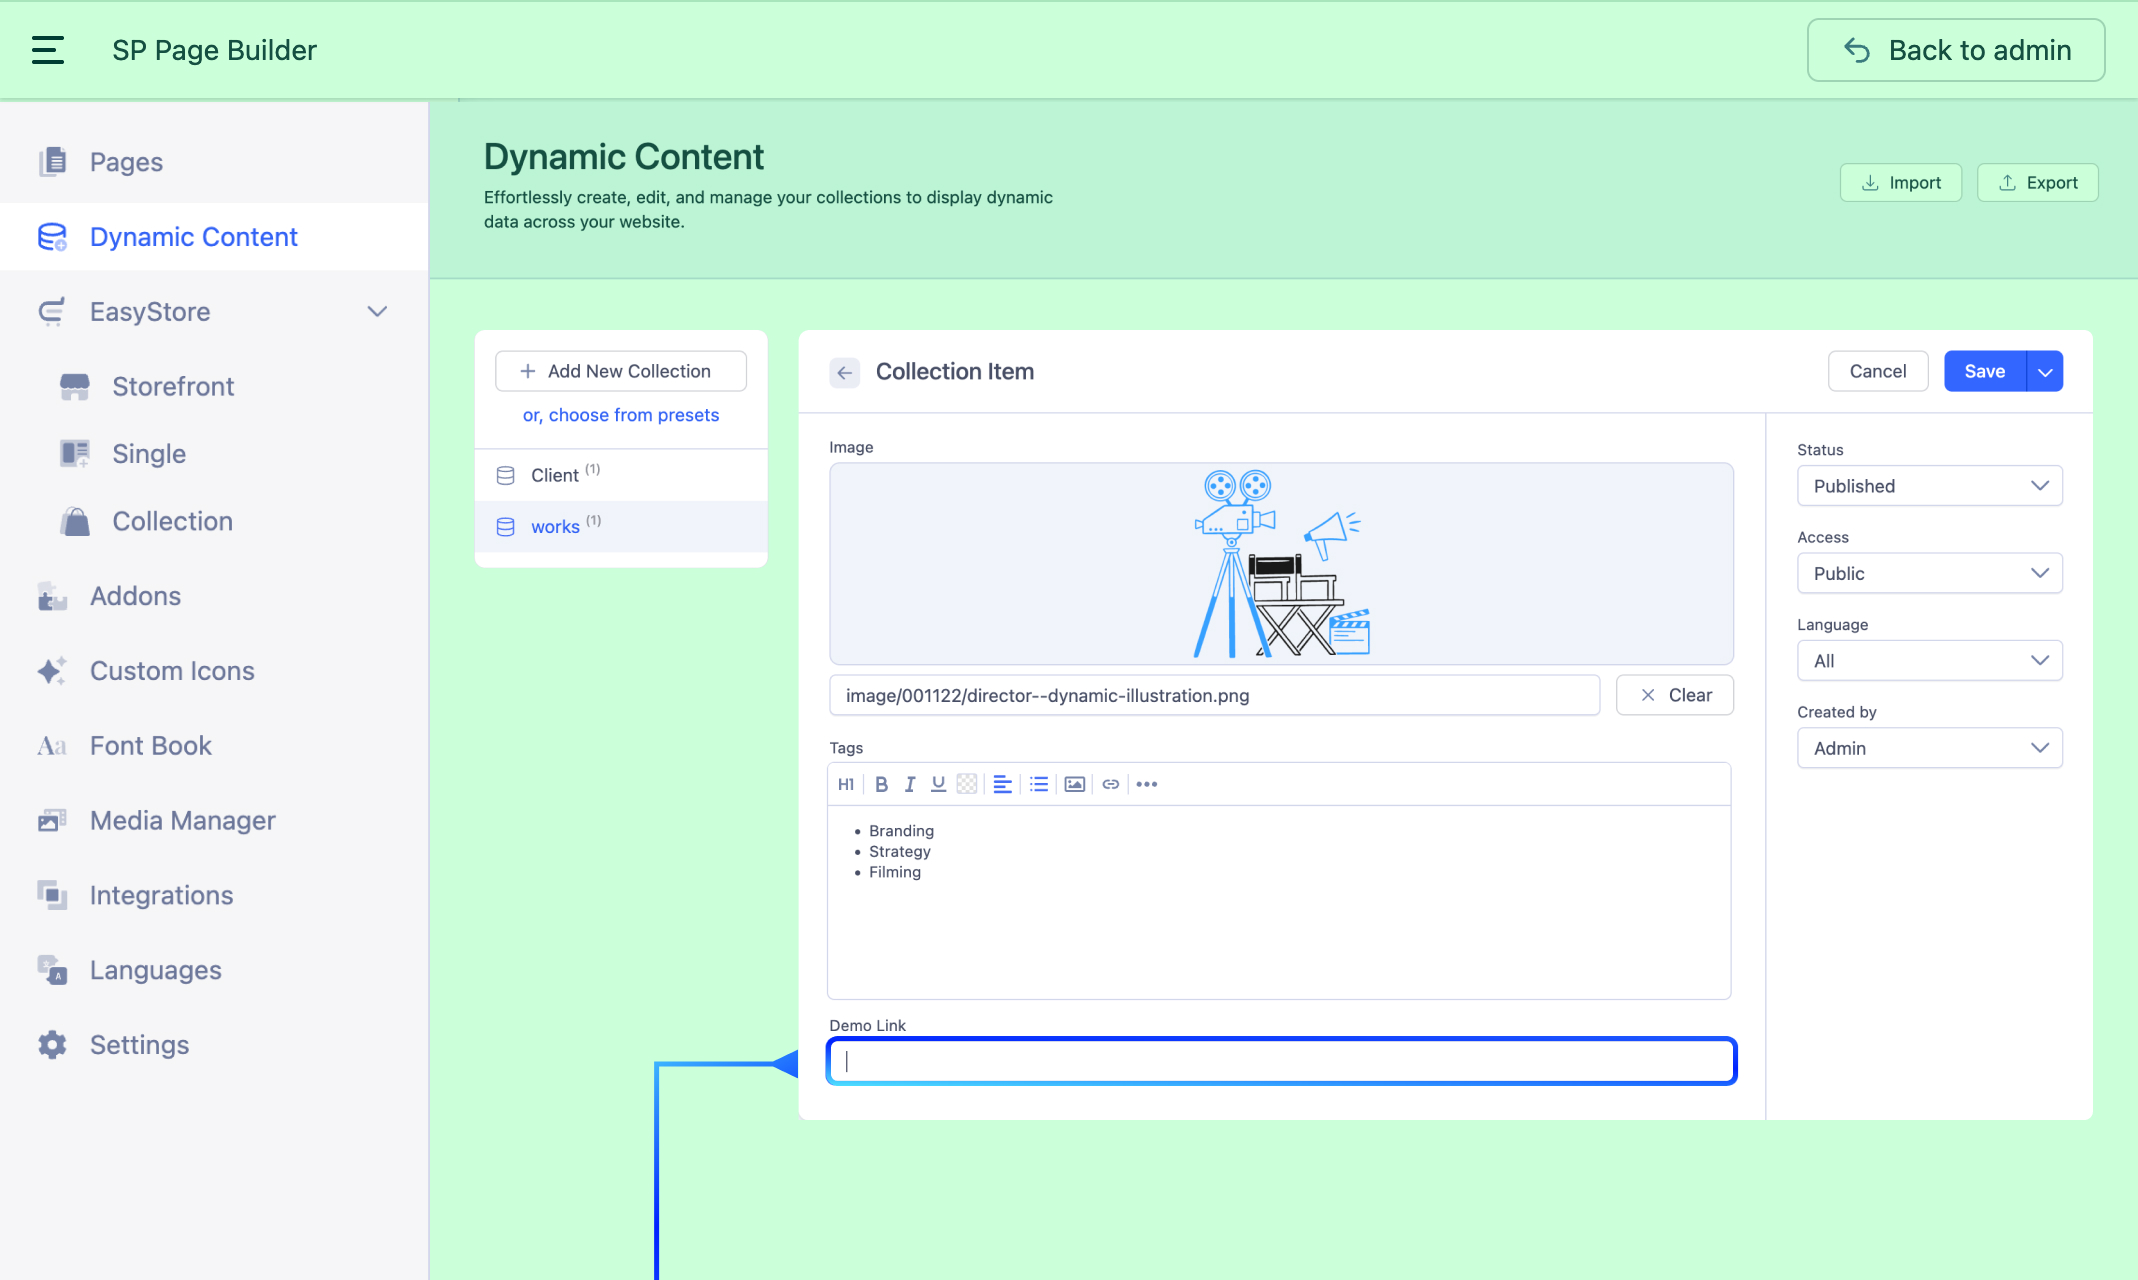2138x1280 pixels.
Task: Open the text color swatch picker
Action: (x=966, y=784)
